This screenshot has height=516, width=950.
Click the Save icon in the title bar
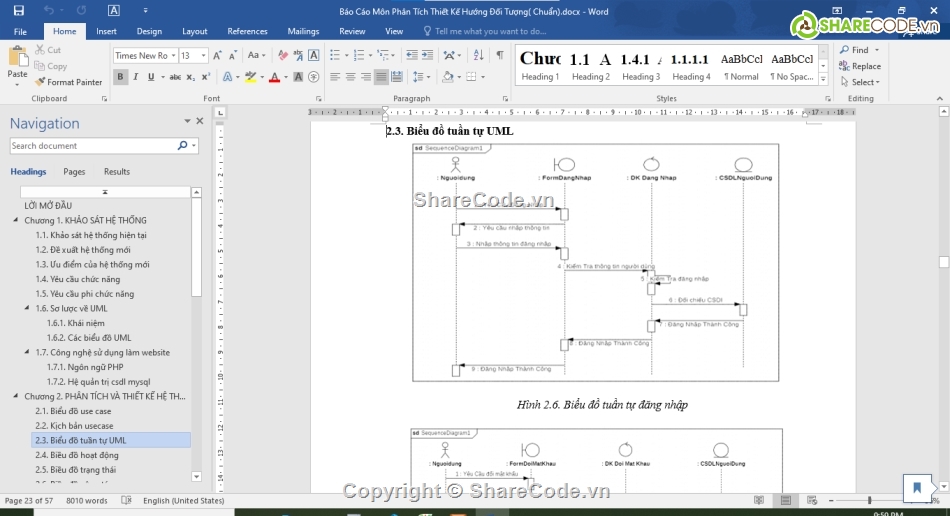[18, 11]
